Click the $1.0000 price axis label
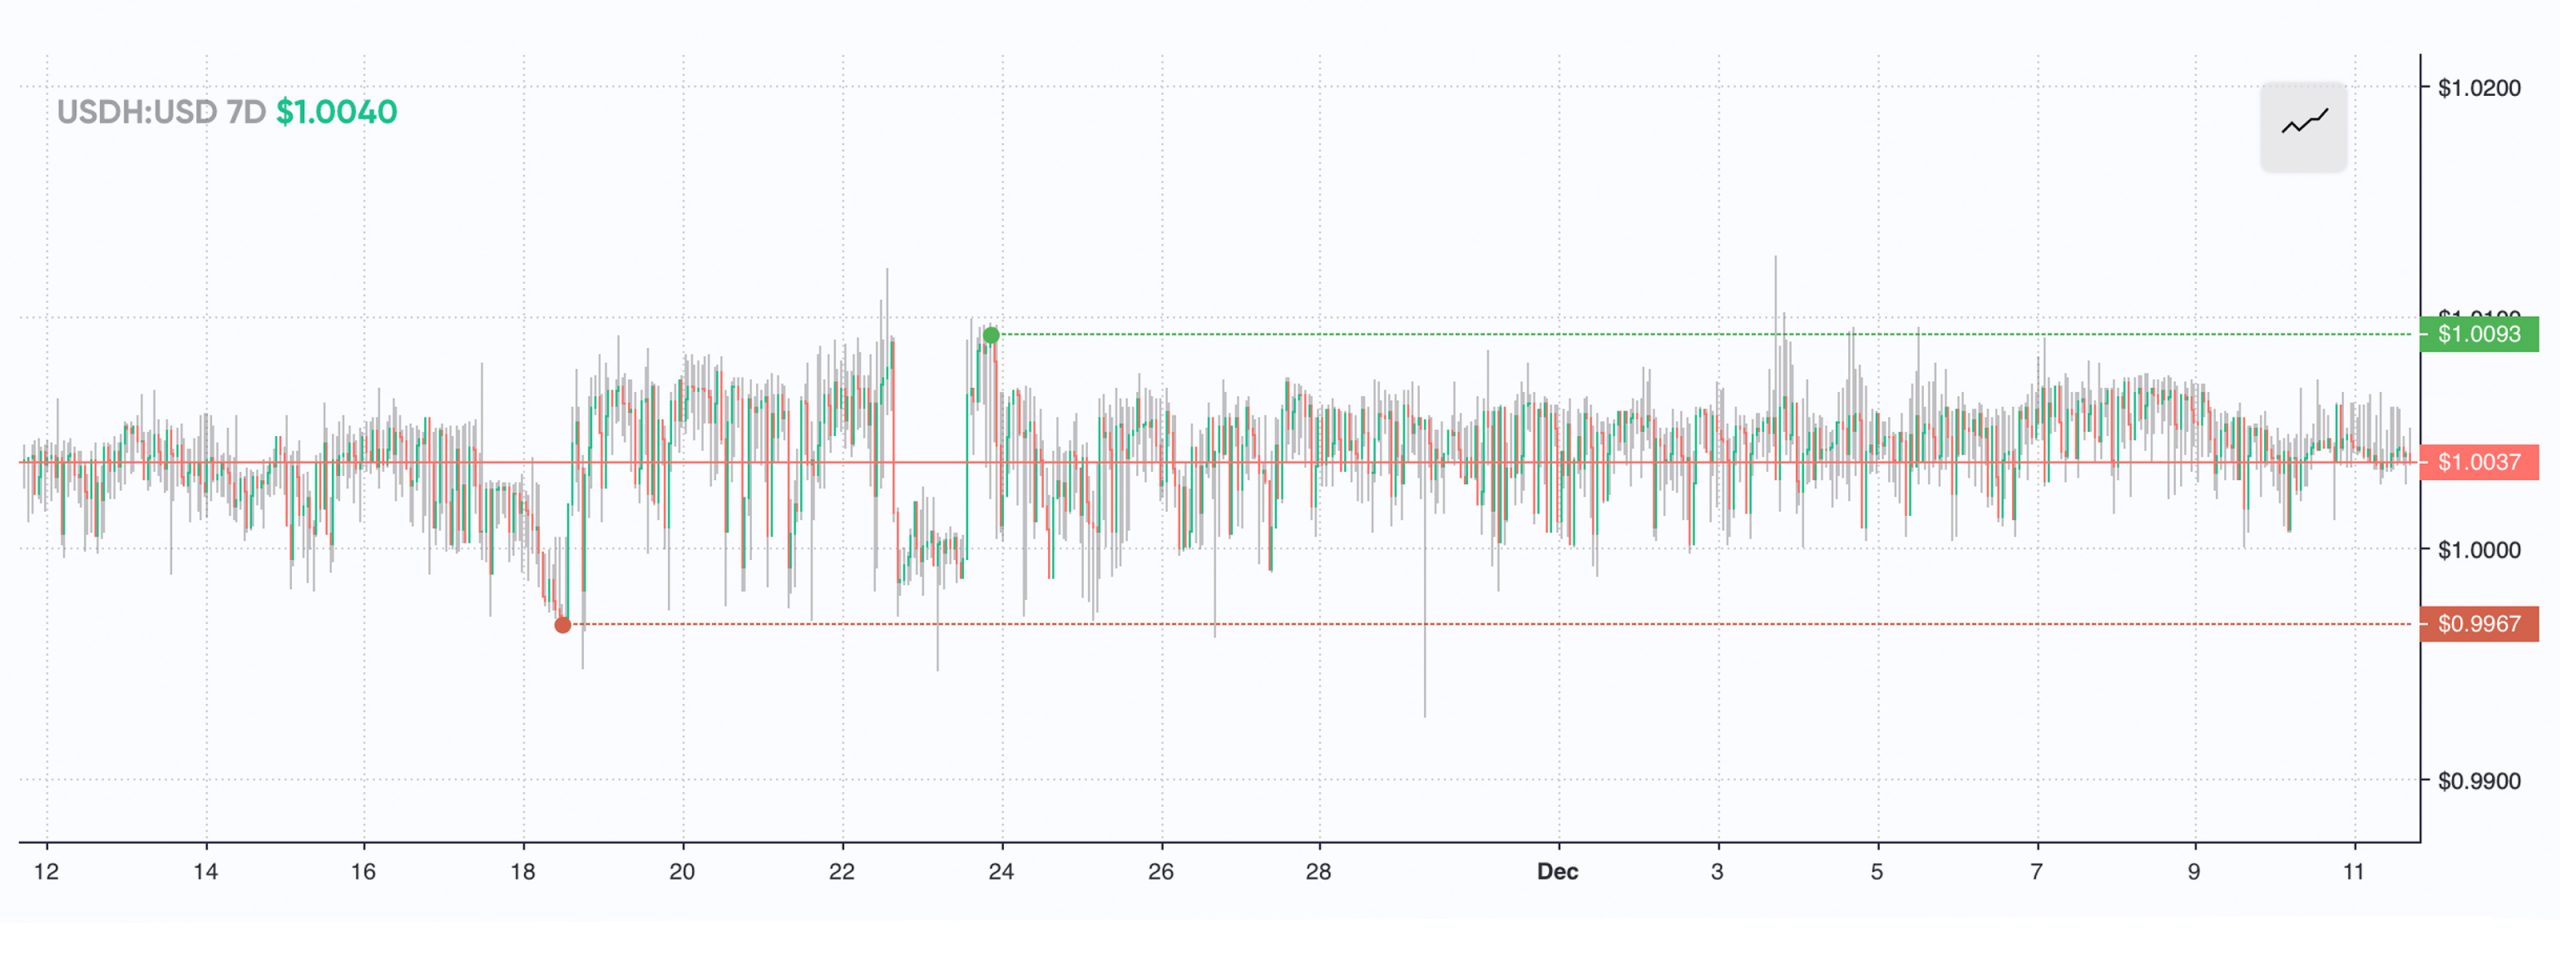Image resolution: width=2560 pixels, height=960 pixels. [x=2479, y=550]
